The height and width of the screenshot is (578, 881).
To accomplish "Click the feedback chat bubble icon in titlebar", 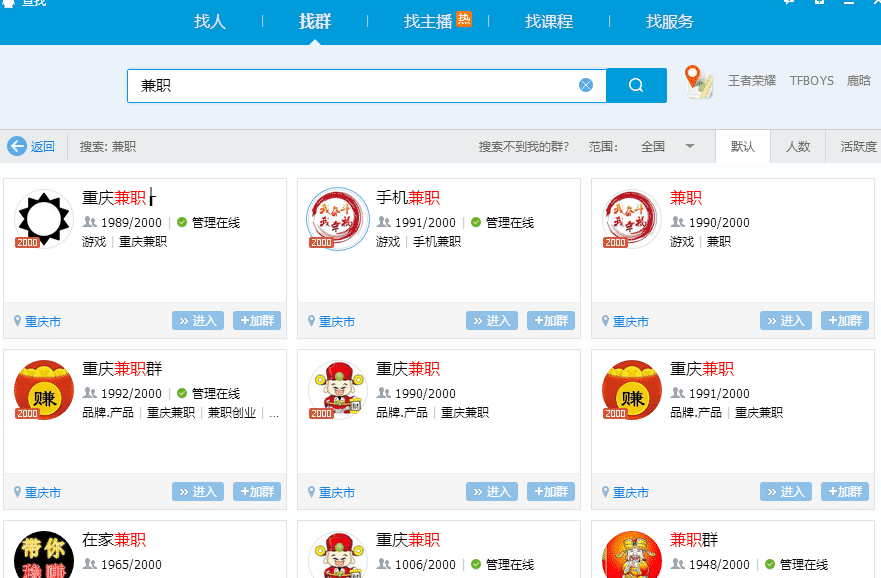I will coord(788,3).
